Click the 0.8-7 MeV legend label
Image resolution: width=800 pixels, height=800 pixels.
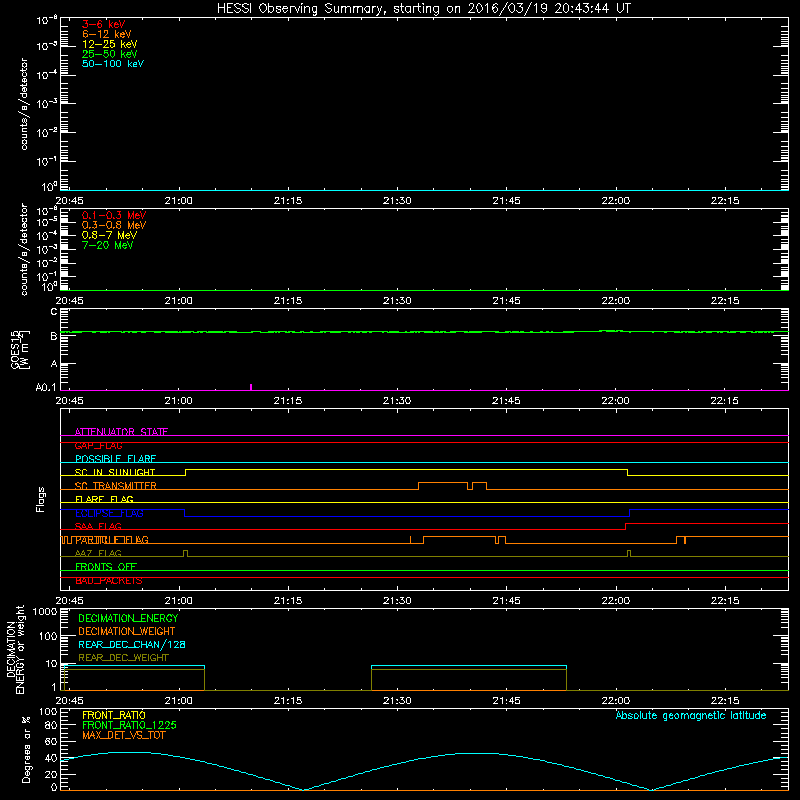click(109, 235)
